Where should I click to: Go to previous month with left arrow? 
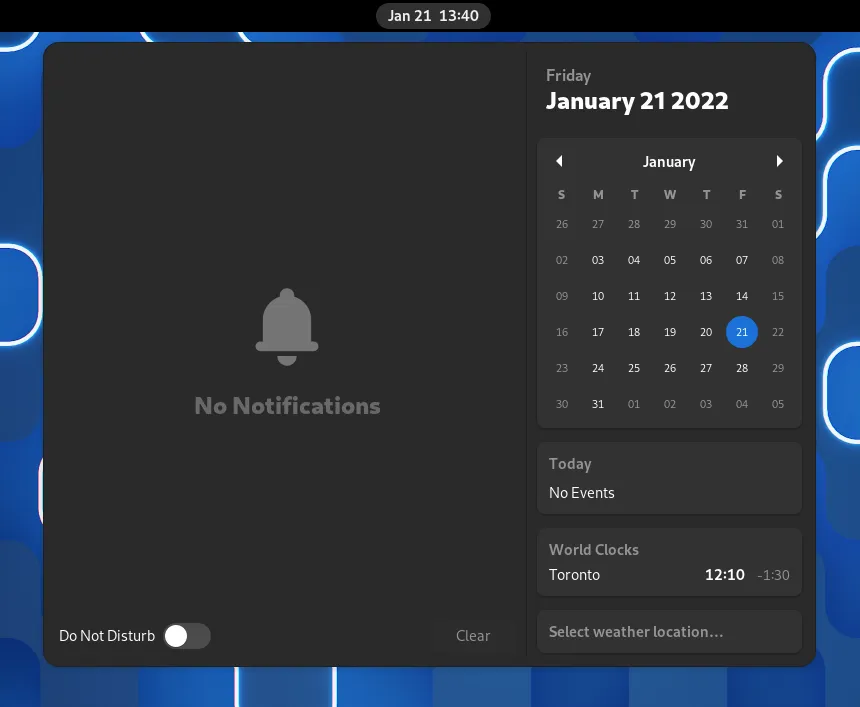coord(559,161)
